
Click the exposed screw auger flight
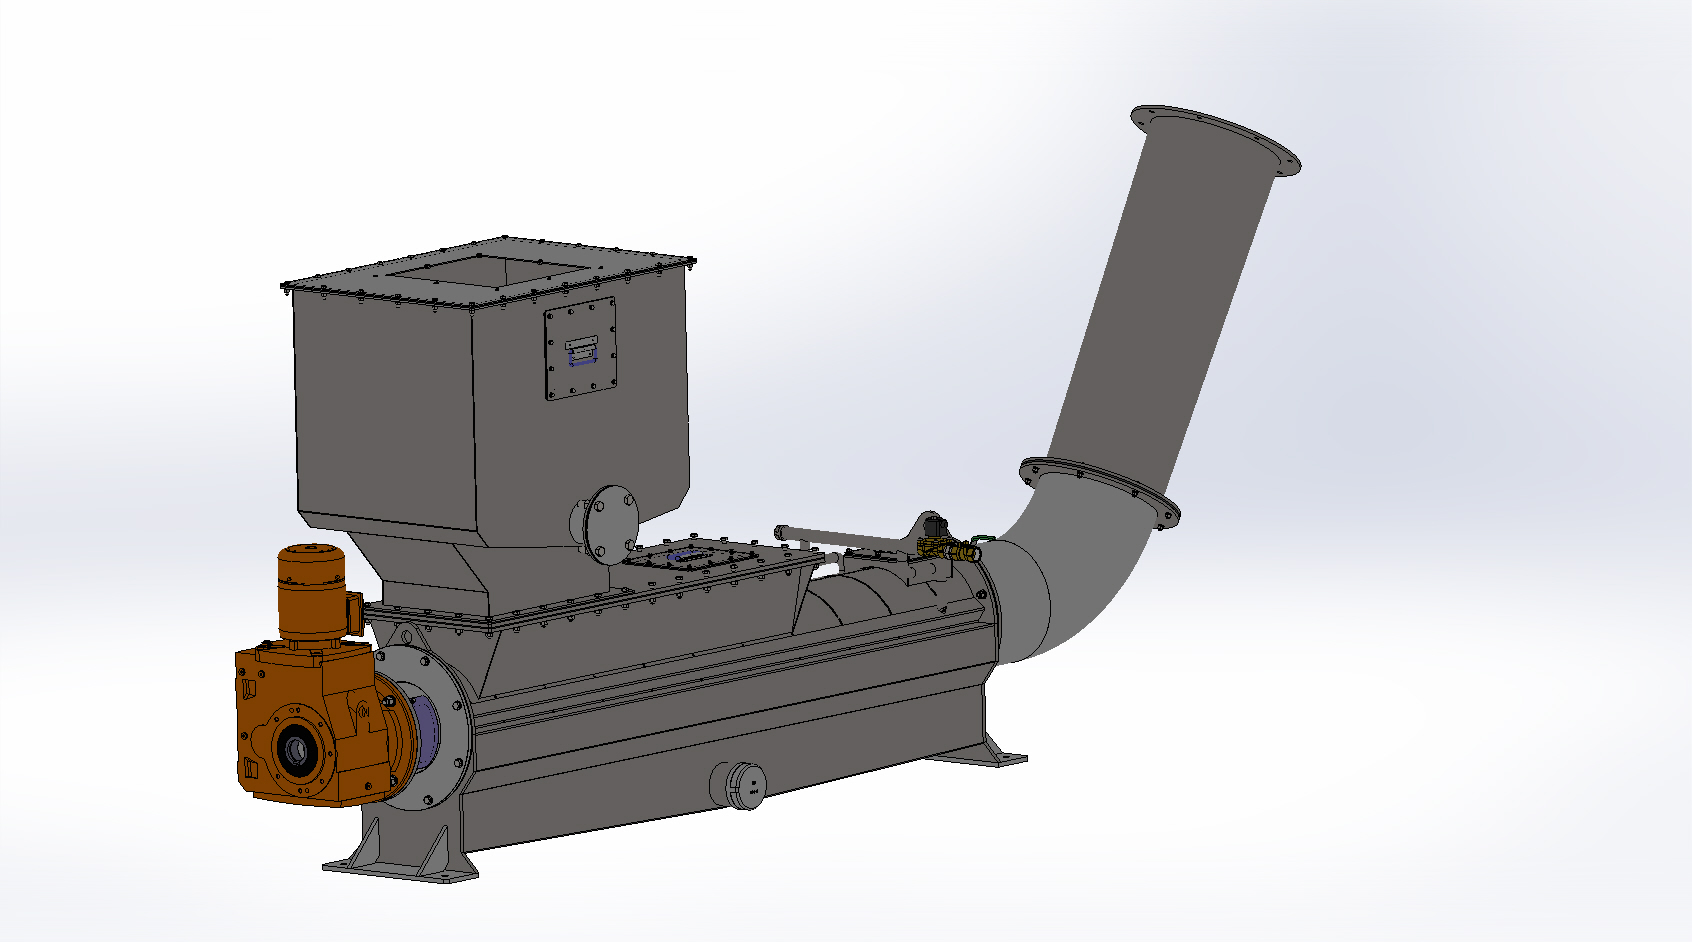tap(860, 598)
